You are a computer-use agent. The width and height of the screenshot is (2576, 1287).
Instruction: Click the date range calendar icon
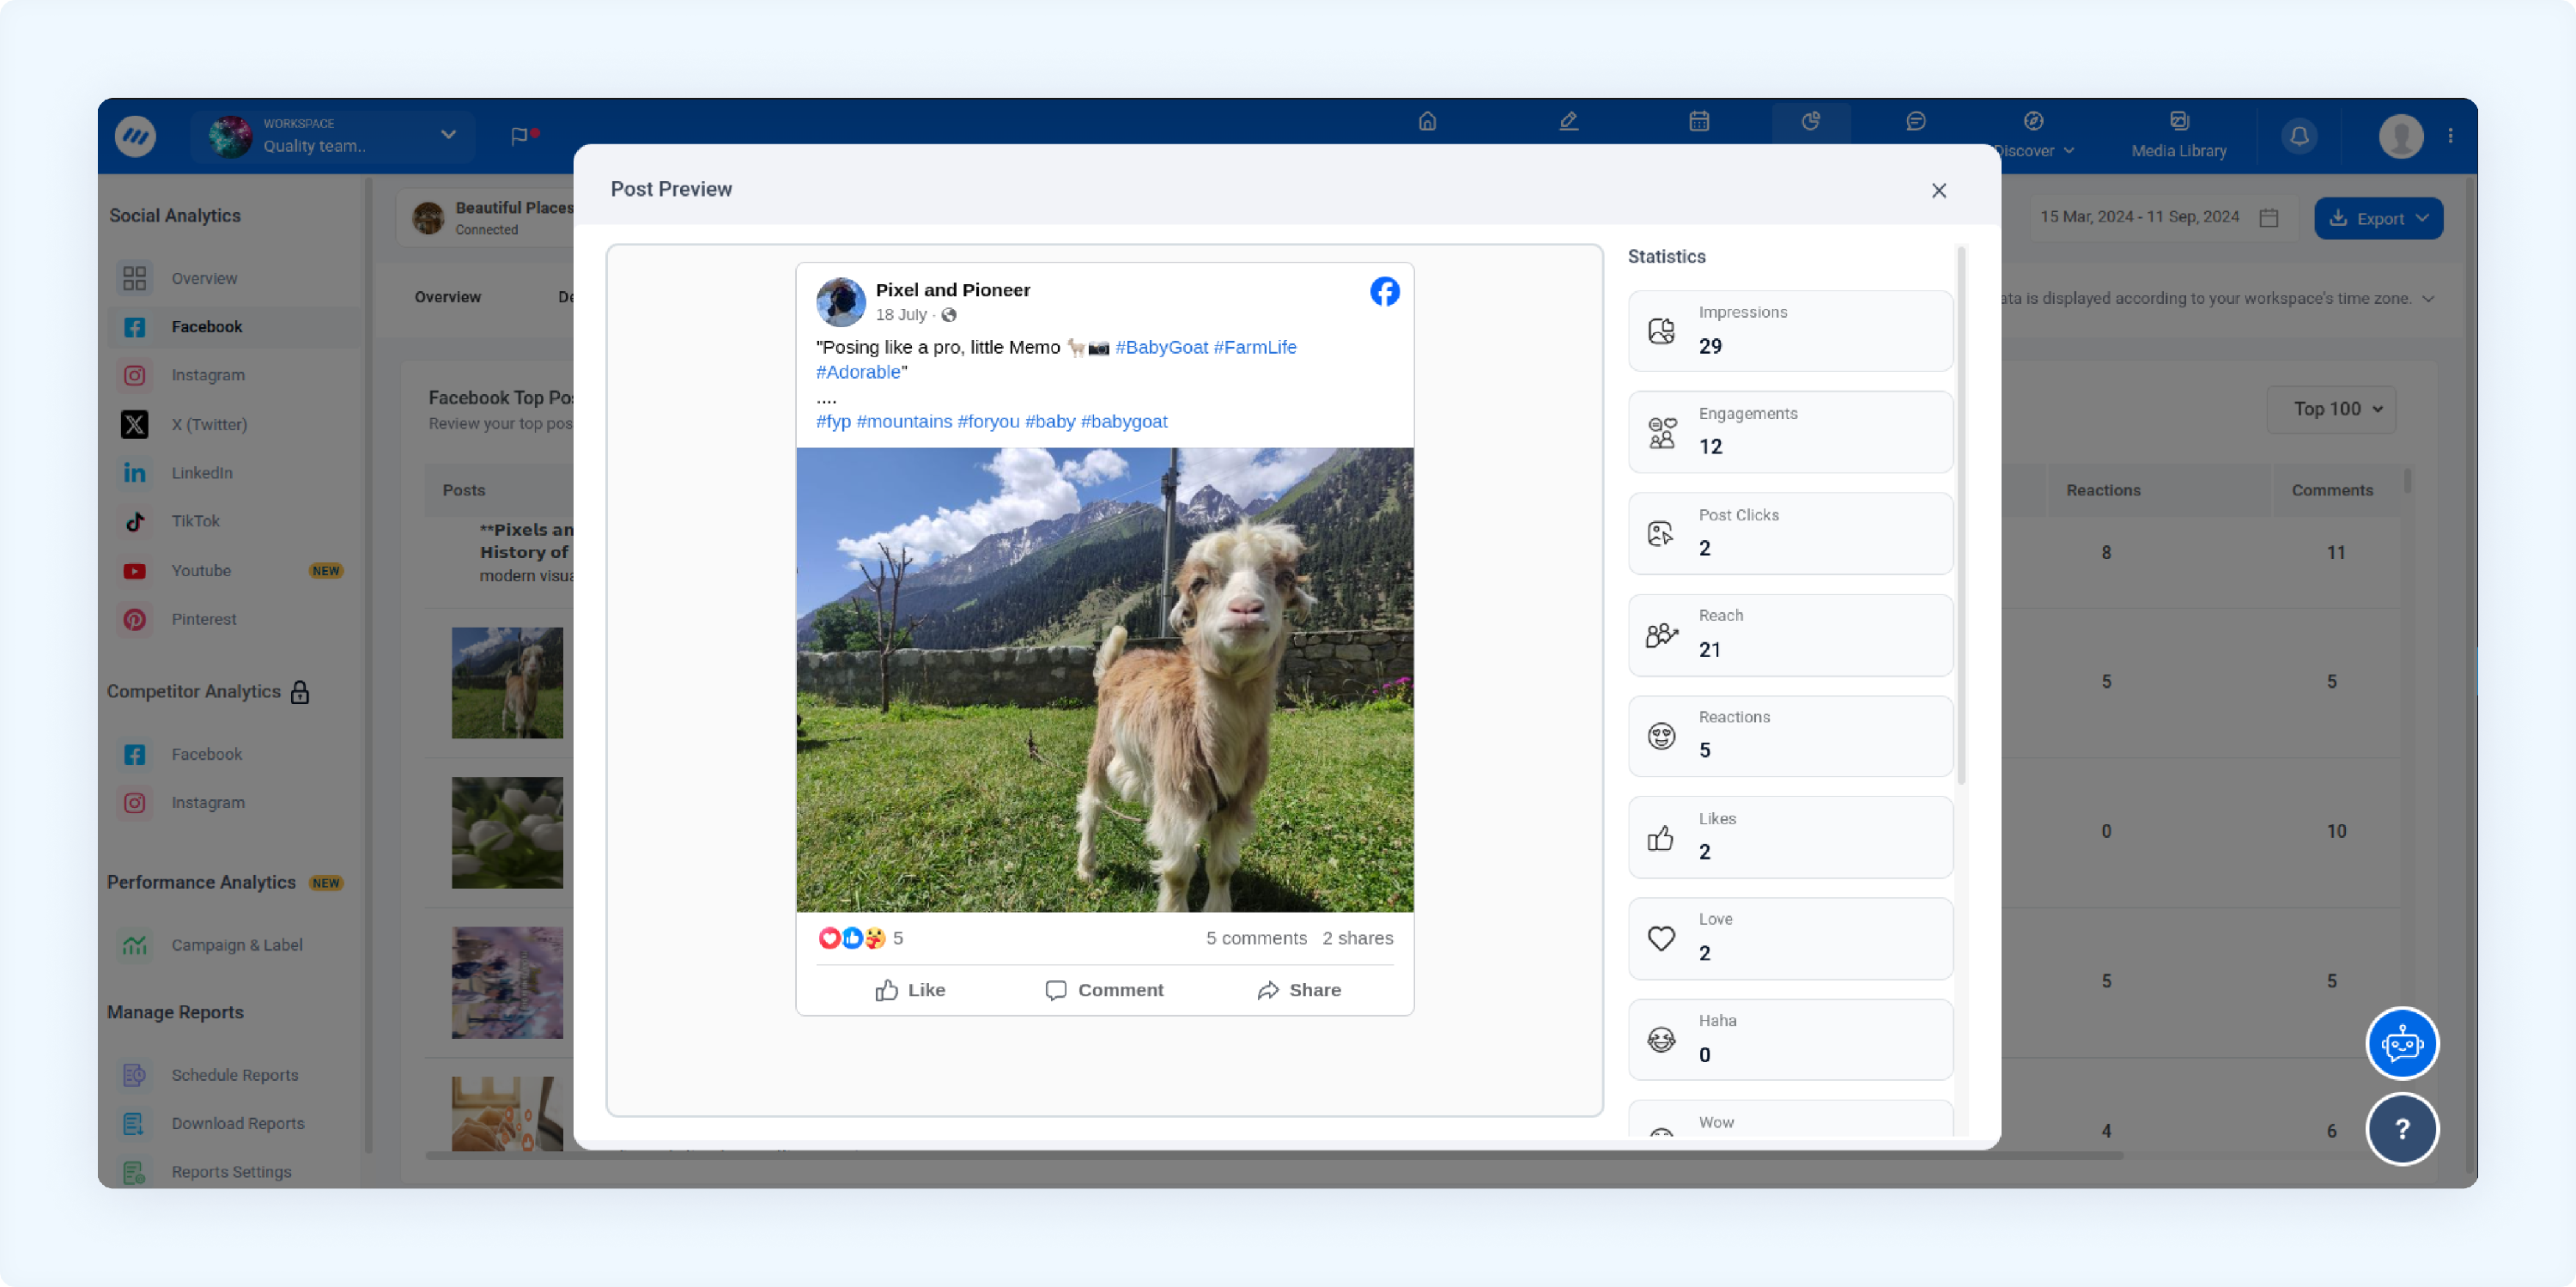pyautogui.click(x=2269, y=217)
